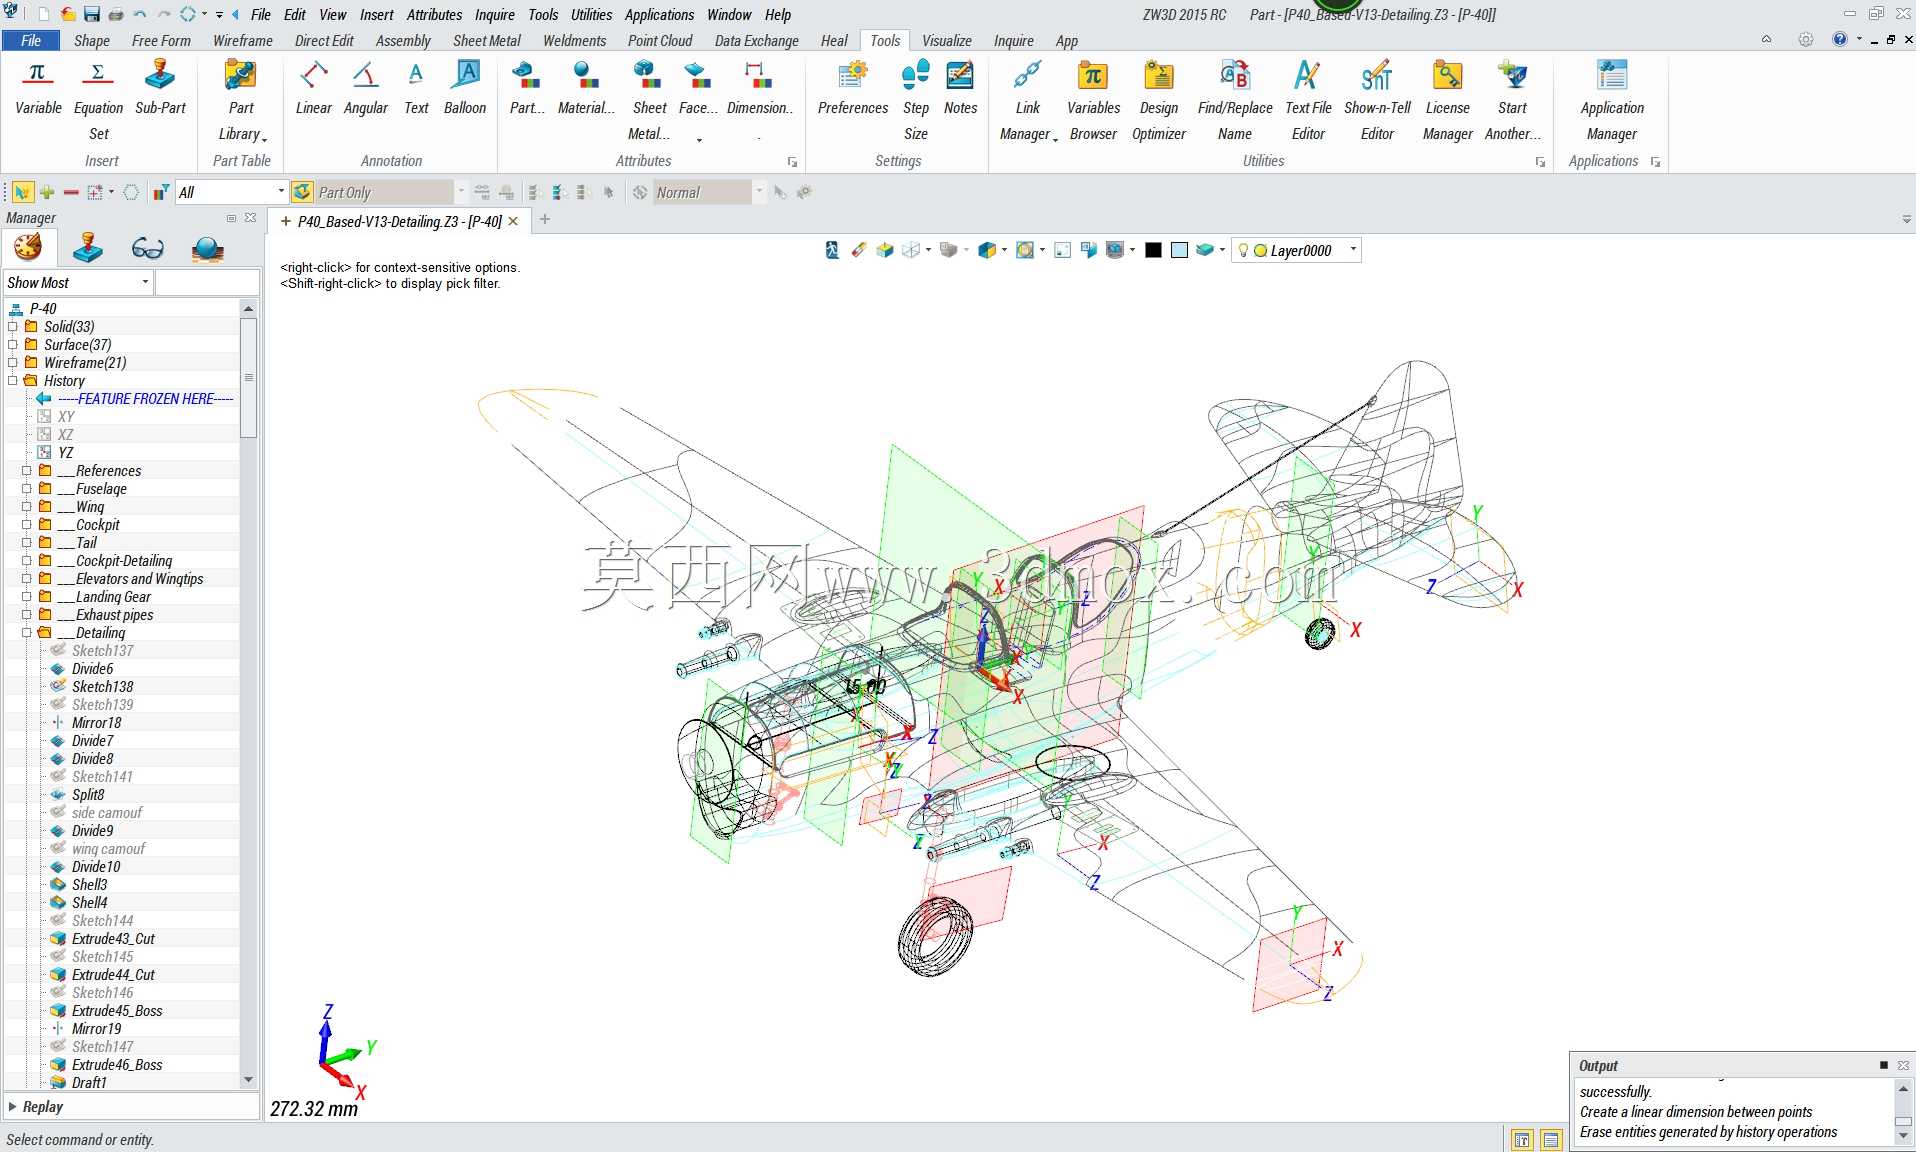Open the Applications menu in menu bar
This screenshot has width=1916, height=1152.
pyautogui.click(x=660, y=15)
